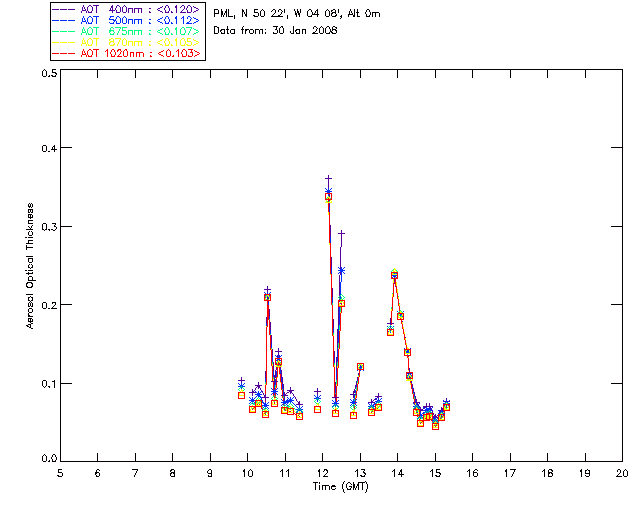Click the 0.5 y-axis tick label
640x512 pixels.
click(x=49, y=73)
